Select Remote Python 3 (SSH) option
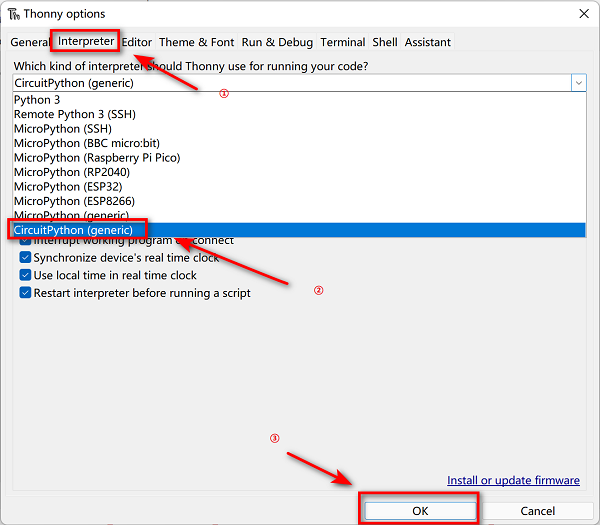Screen dimensions: 600x525 [299, 114]
